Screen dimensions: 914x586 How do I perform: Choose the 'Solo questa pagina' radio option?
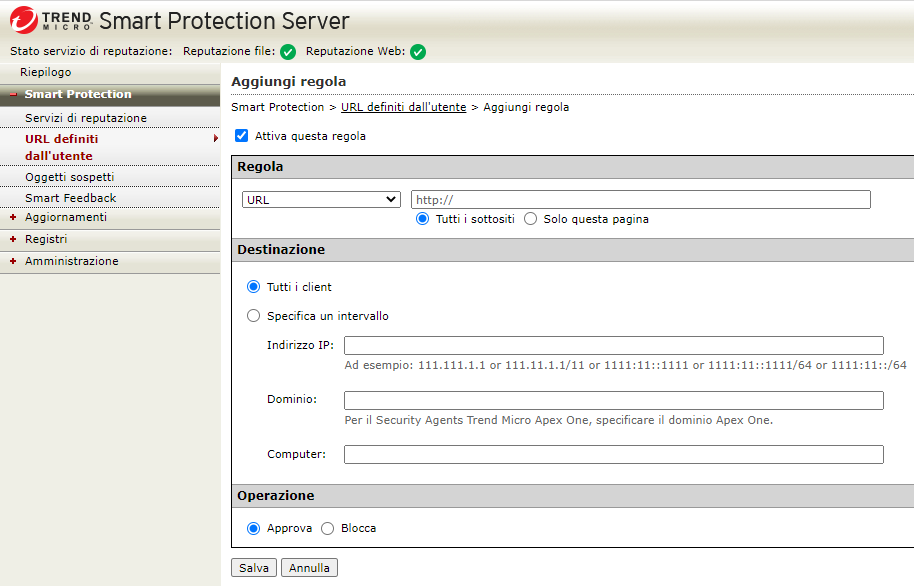tap(531, 219)
